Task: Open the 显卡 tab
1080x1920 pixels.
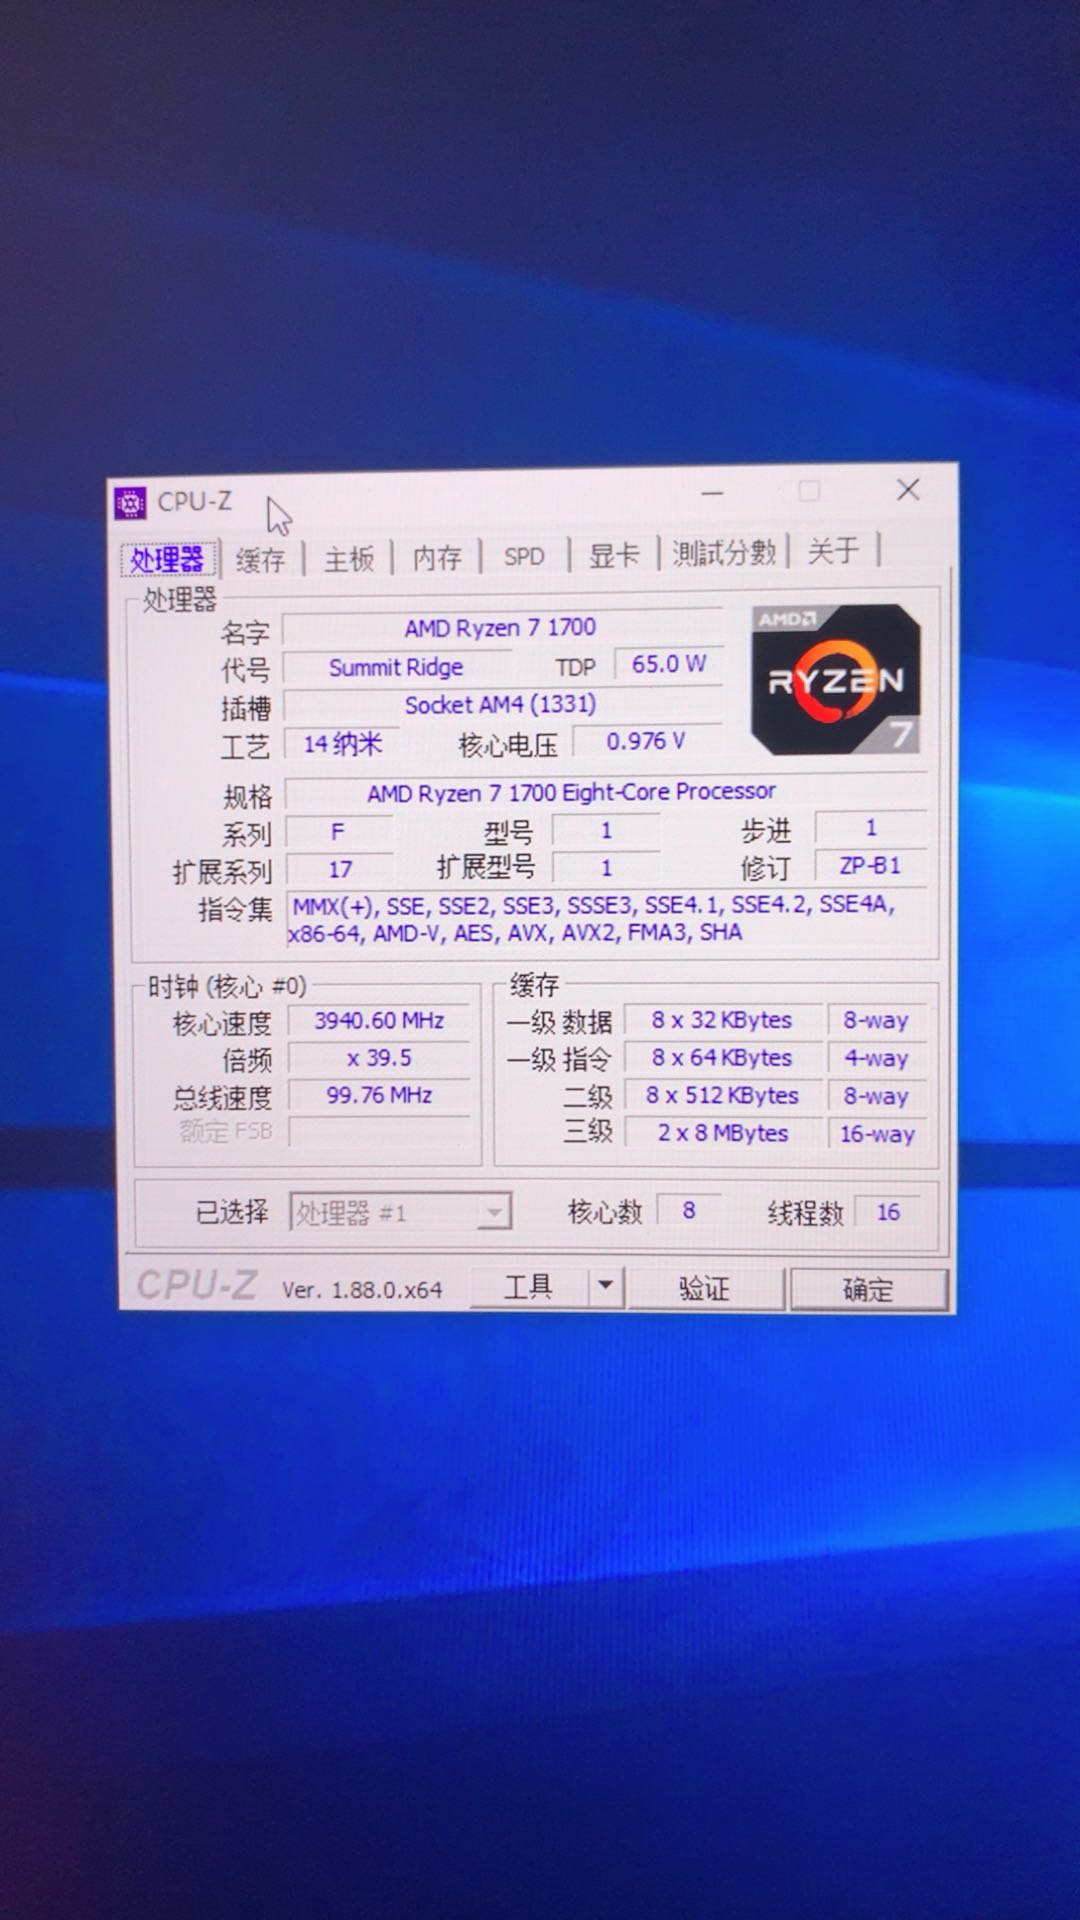Action: tap(613, 554)
